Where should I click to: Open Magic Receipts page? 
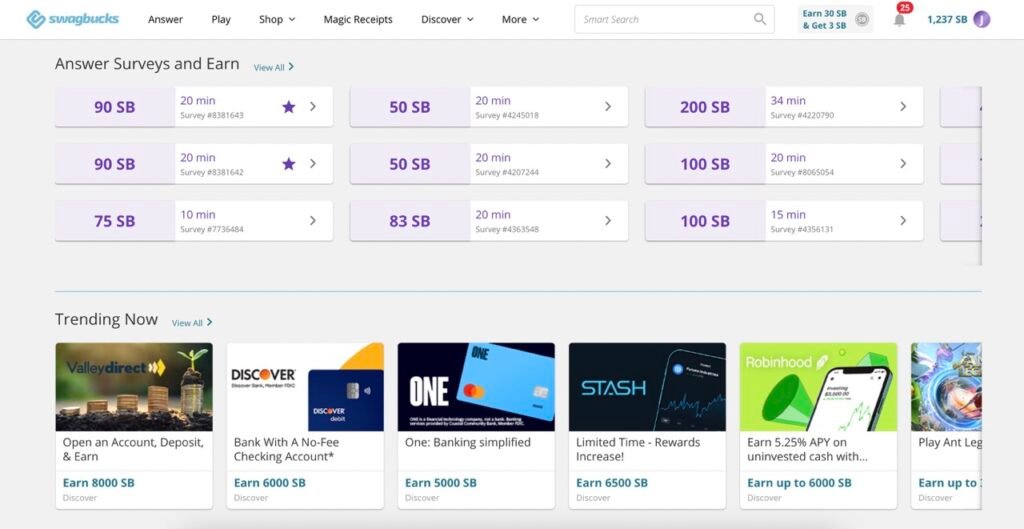pyautogui.click(x=358, y=20)
